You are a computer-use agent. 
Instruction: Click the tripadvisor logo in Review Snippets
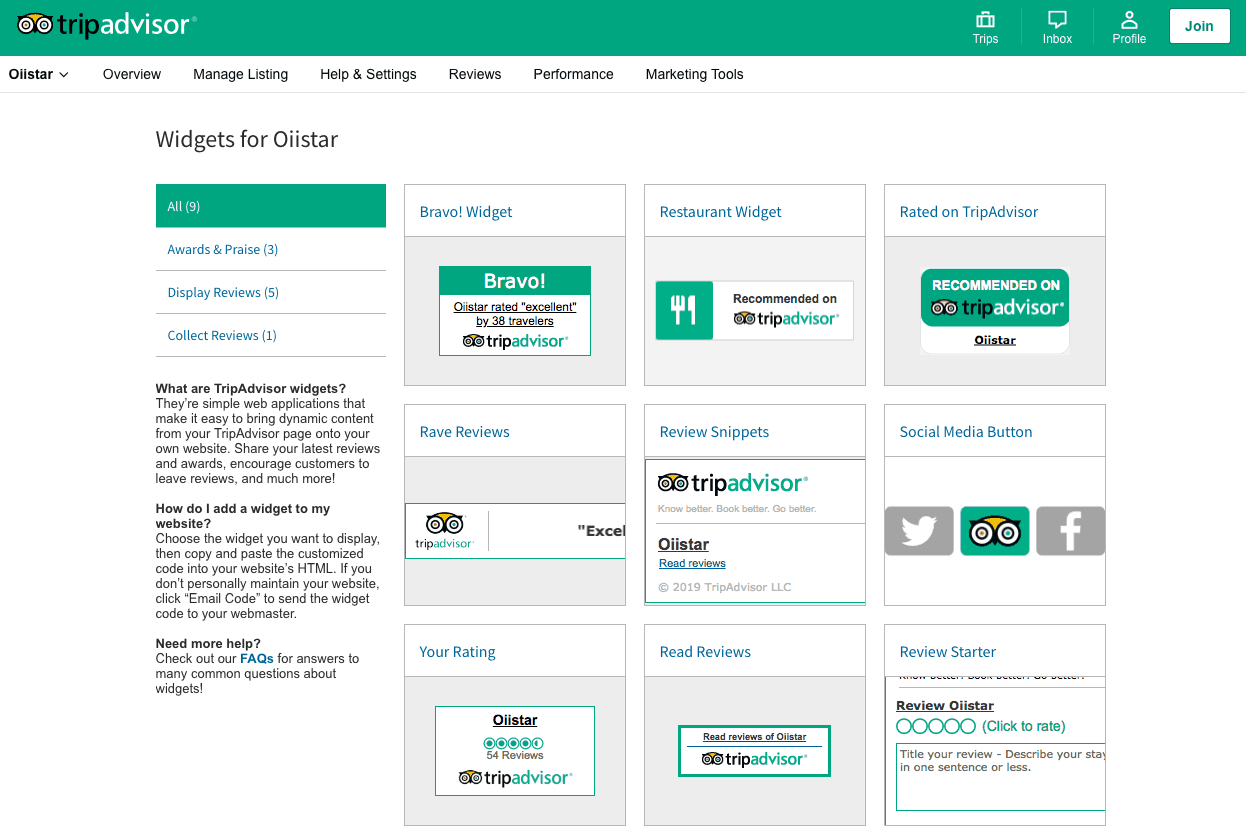coord(733,484)
